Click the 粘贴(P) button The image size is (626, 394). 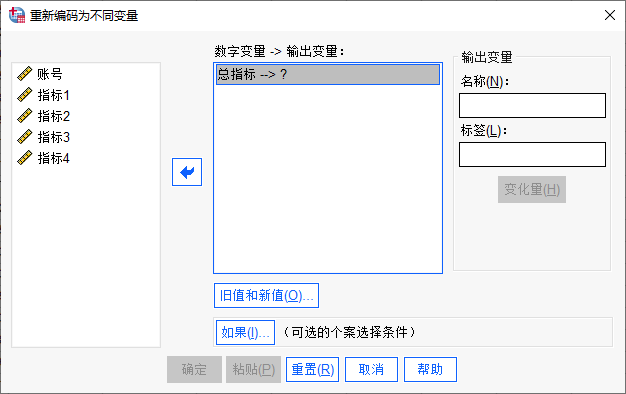coord(254,369)
